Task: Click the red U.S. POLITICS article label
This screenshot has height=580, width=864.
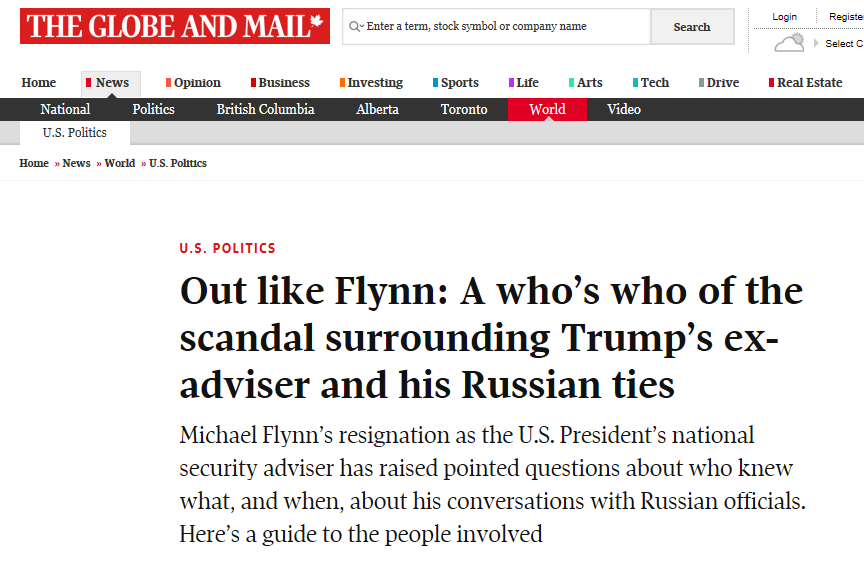Action: pos(227,248)
